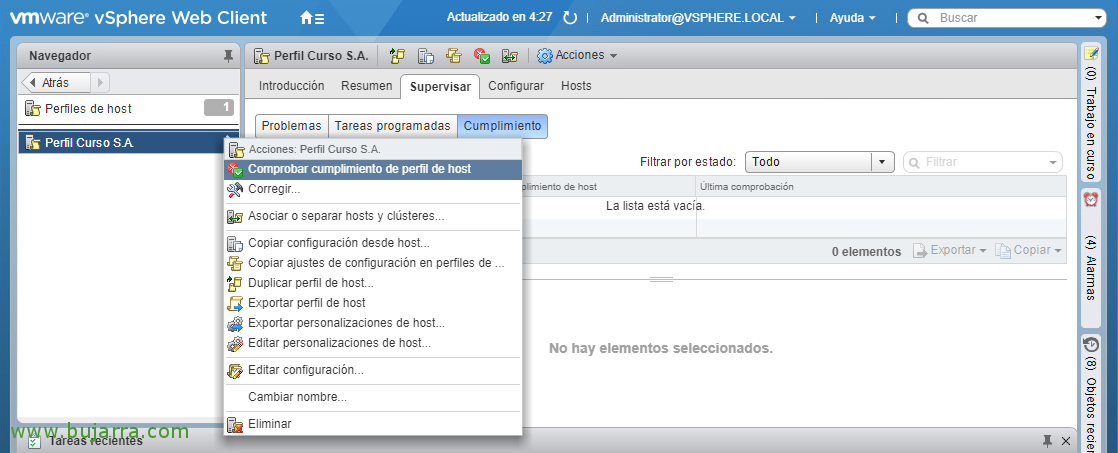Click the Tareas recientes panel icon

(x=34, y=442)
